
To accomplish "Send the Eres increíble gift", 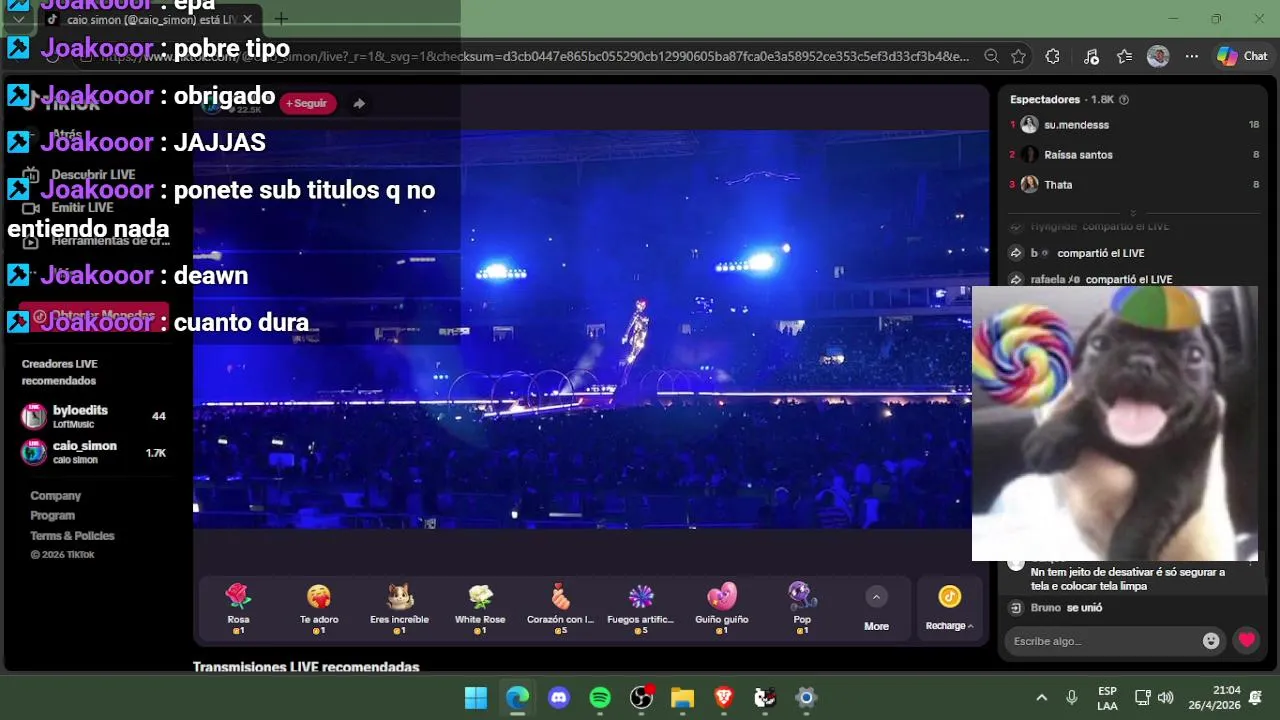I will point(399,608).
